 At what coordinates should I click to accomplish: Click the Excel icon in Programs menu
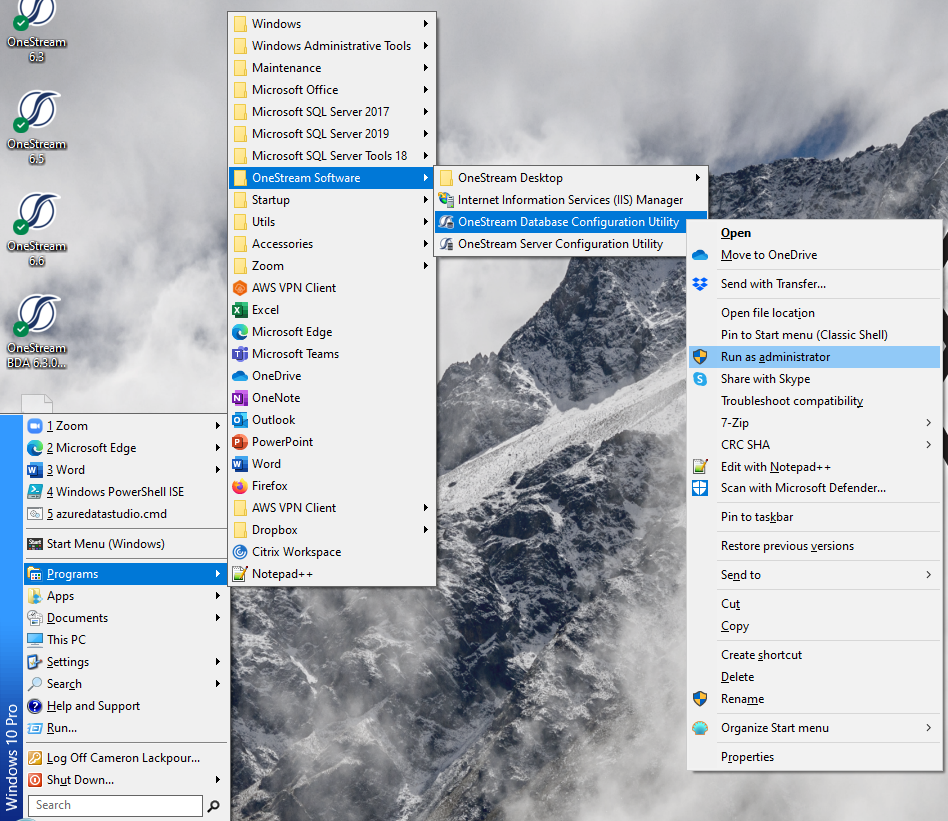240,310
